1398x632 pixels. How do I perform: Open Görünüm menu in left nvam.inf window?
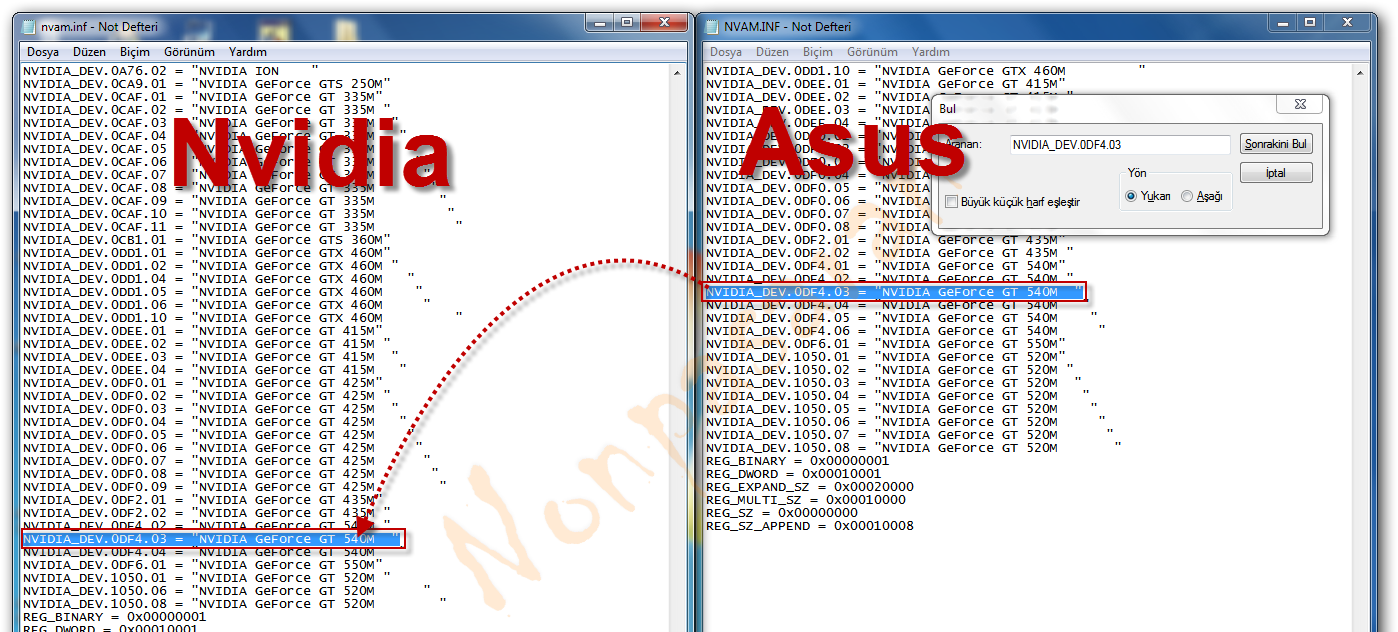click(190, 52)
